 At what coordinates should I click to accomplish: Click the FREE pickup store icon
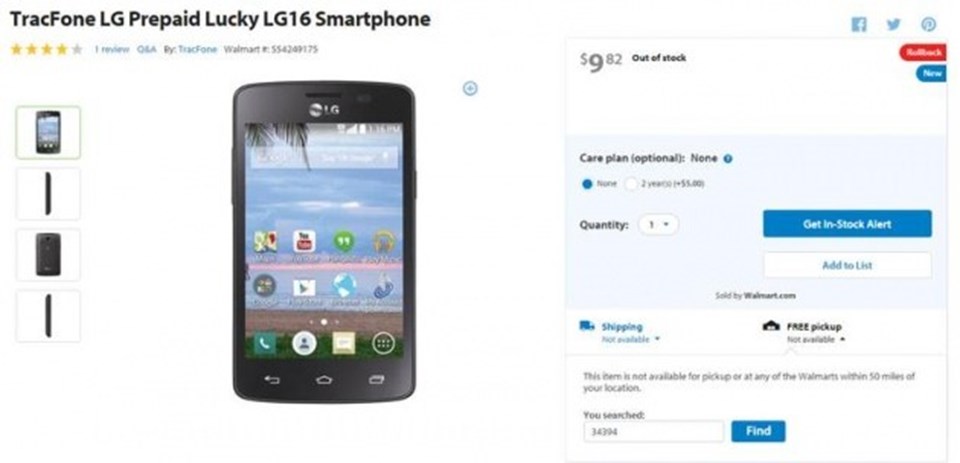pyautogui.click(x=771, y=326)
